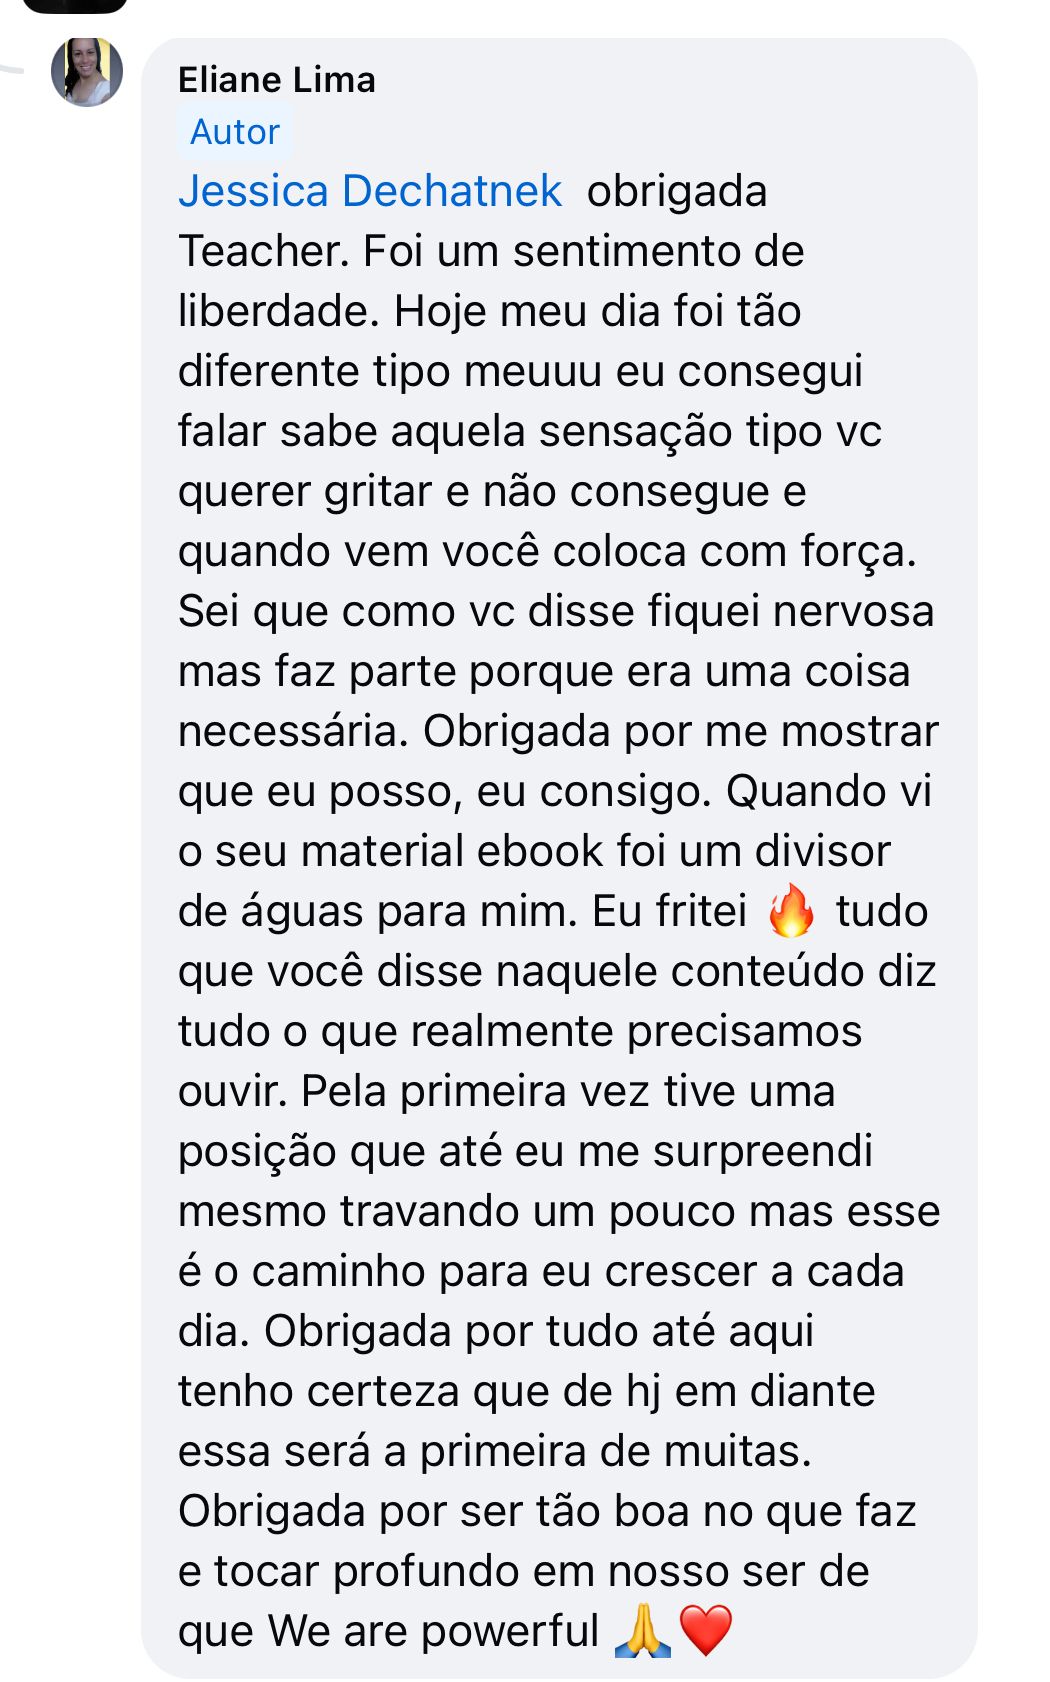Open Eliane Lima's profile picture
The height and width of the screenshot is (1682, 1050).
point(87,72)
